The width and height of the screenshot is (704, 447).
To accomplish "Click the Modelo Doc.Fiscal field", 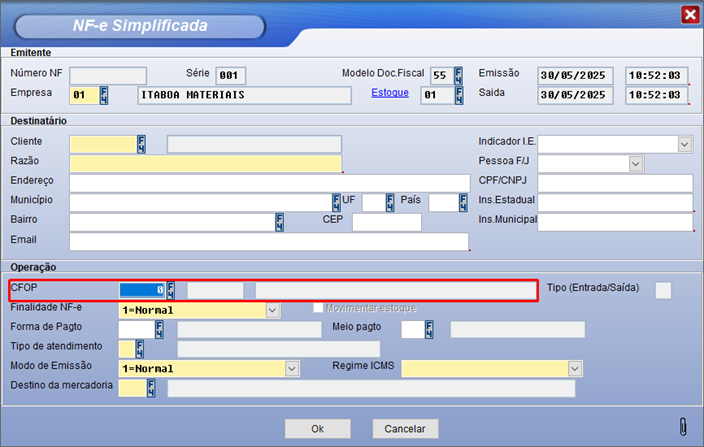I will tap(442, 75).
